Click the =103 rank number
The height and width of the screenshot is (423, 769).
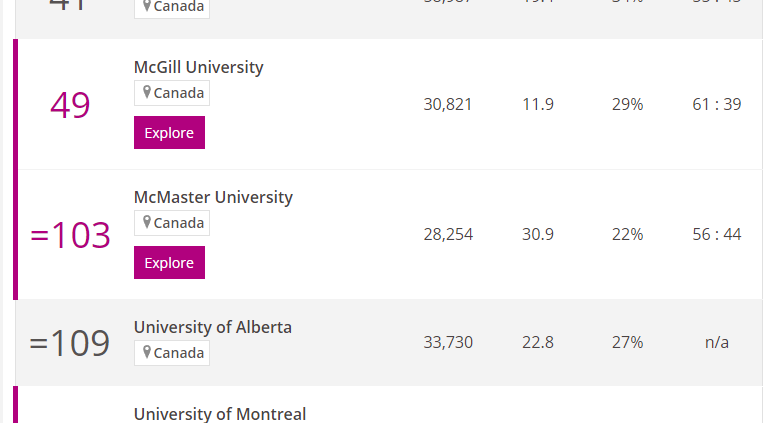[x=70, y=235]
